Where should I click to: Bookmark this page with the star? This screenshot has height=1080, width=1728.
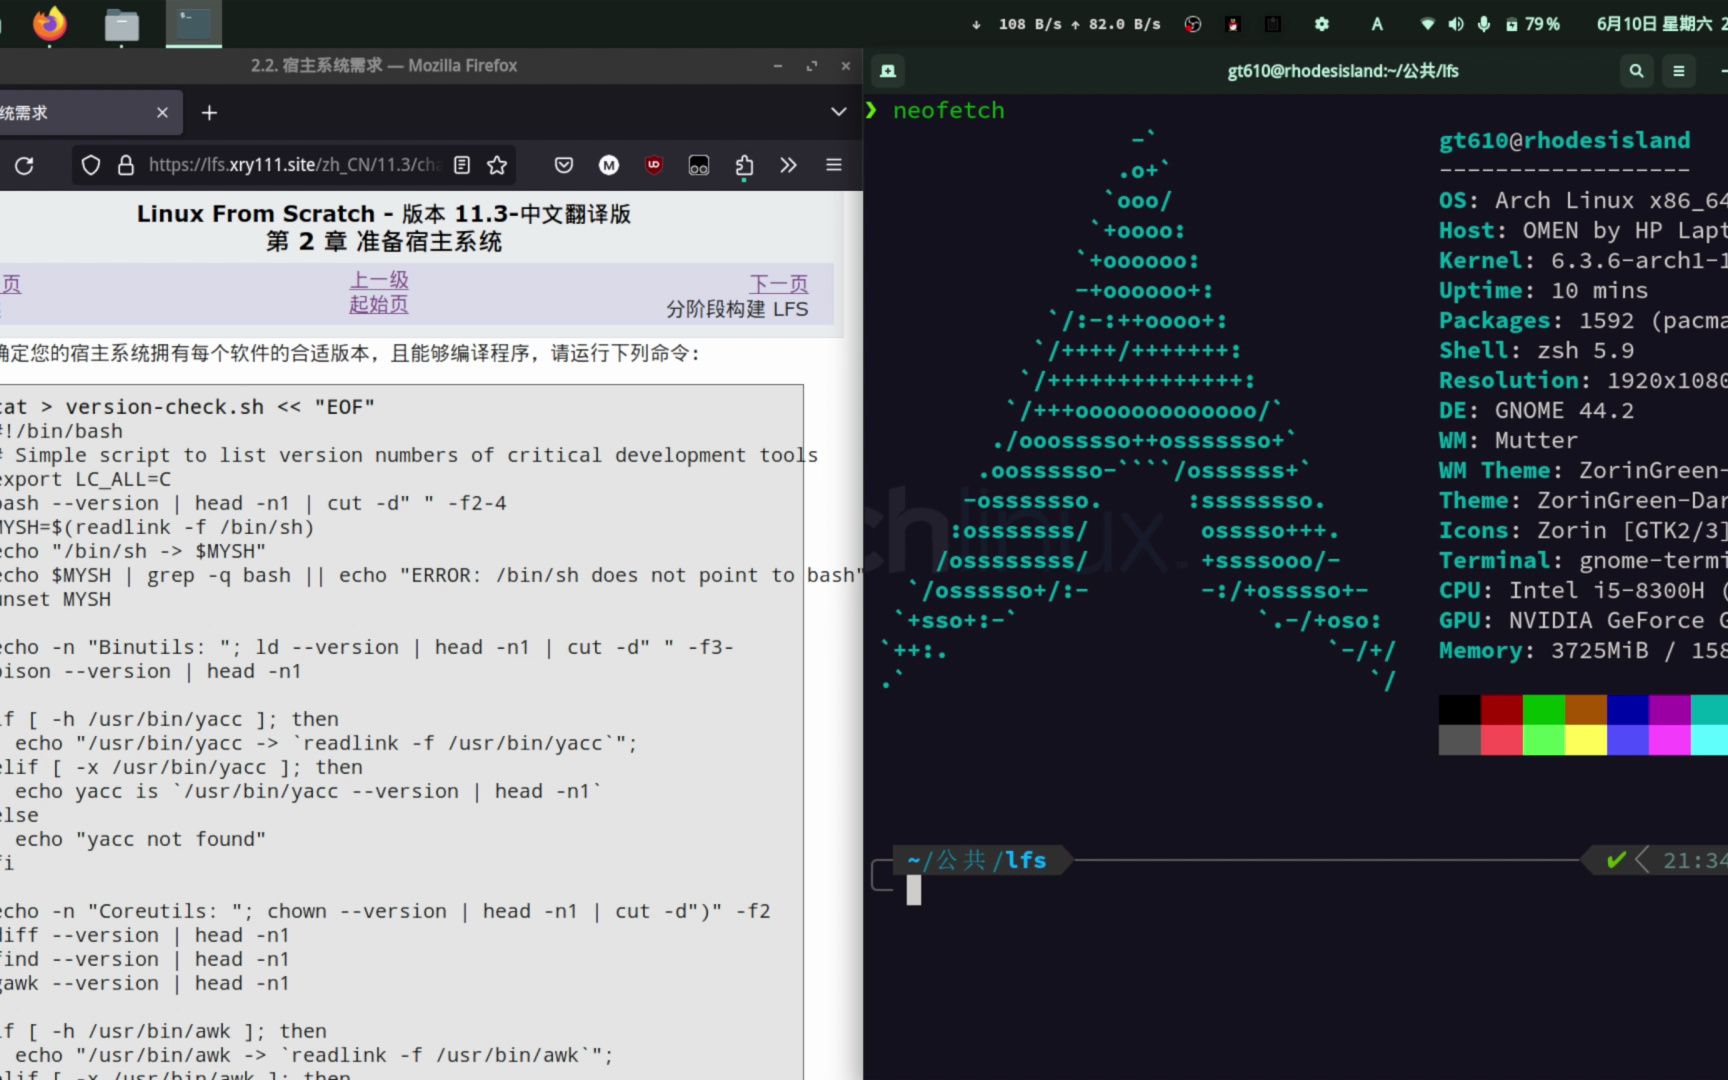[497, 165]
